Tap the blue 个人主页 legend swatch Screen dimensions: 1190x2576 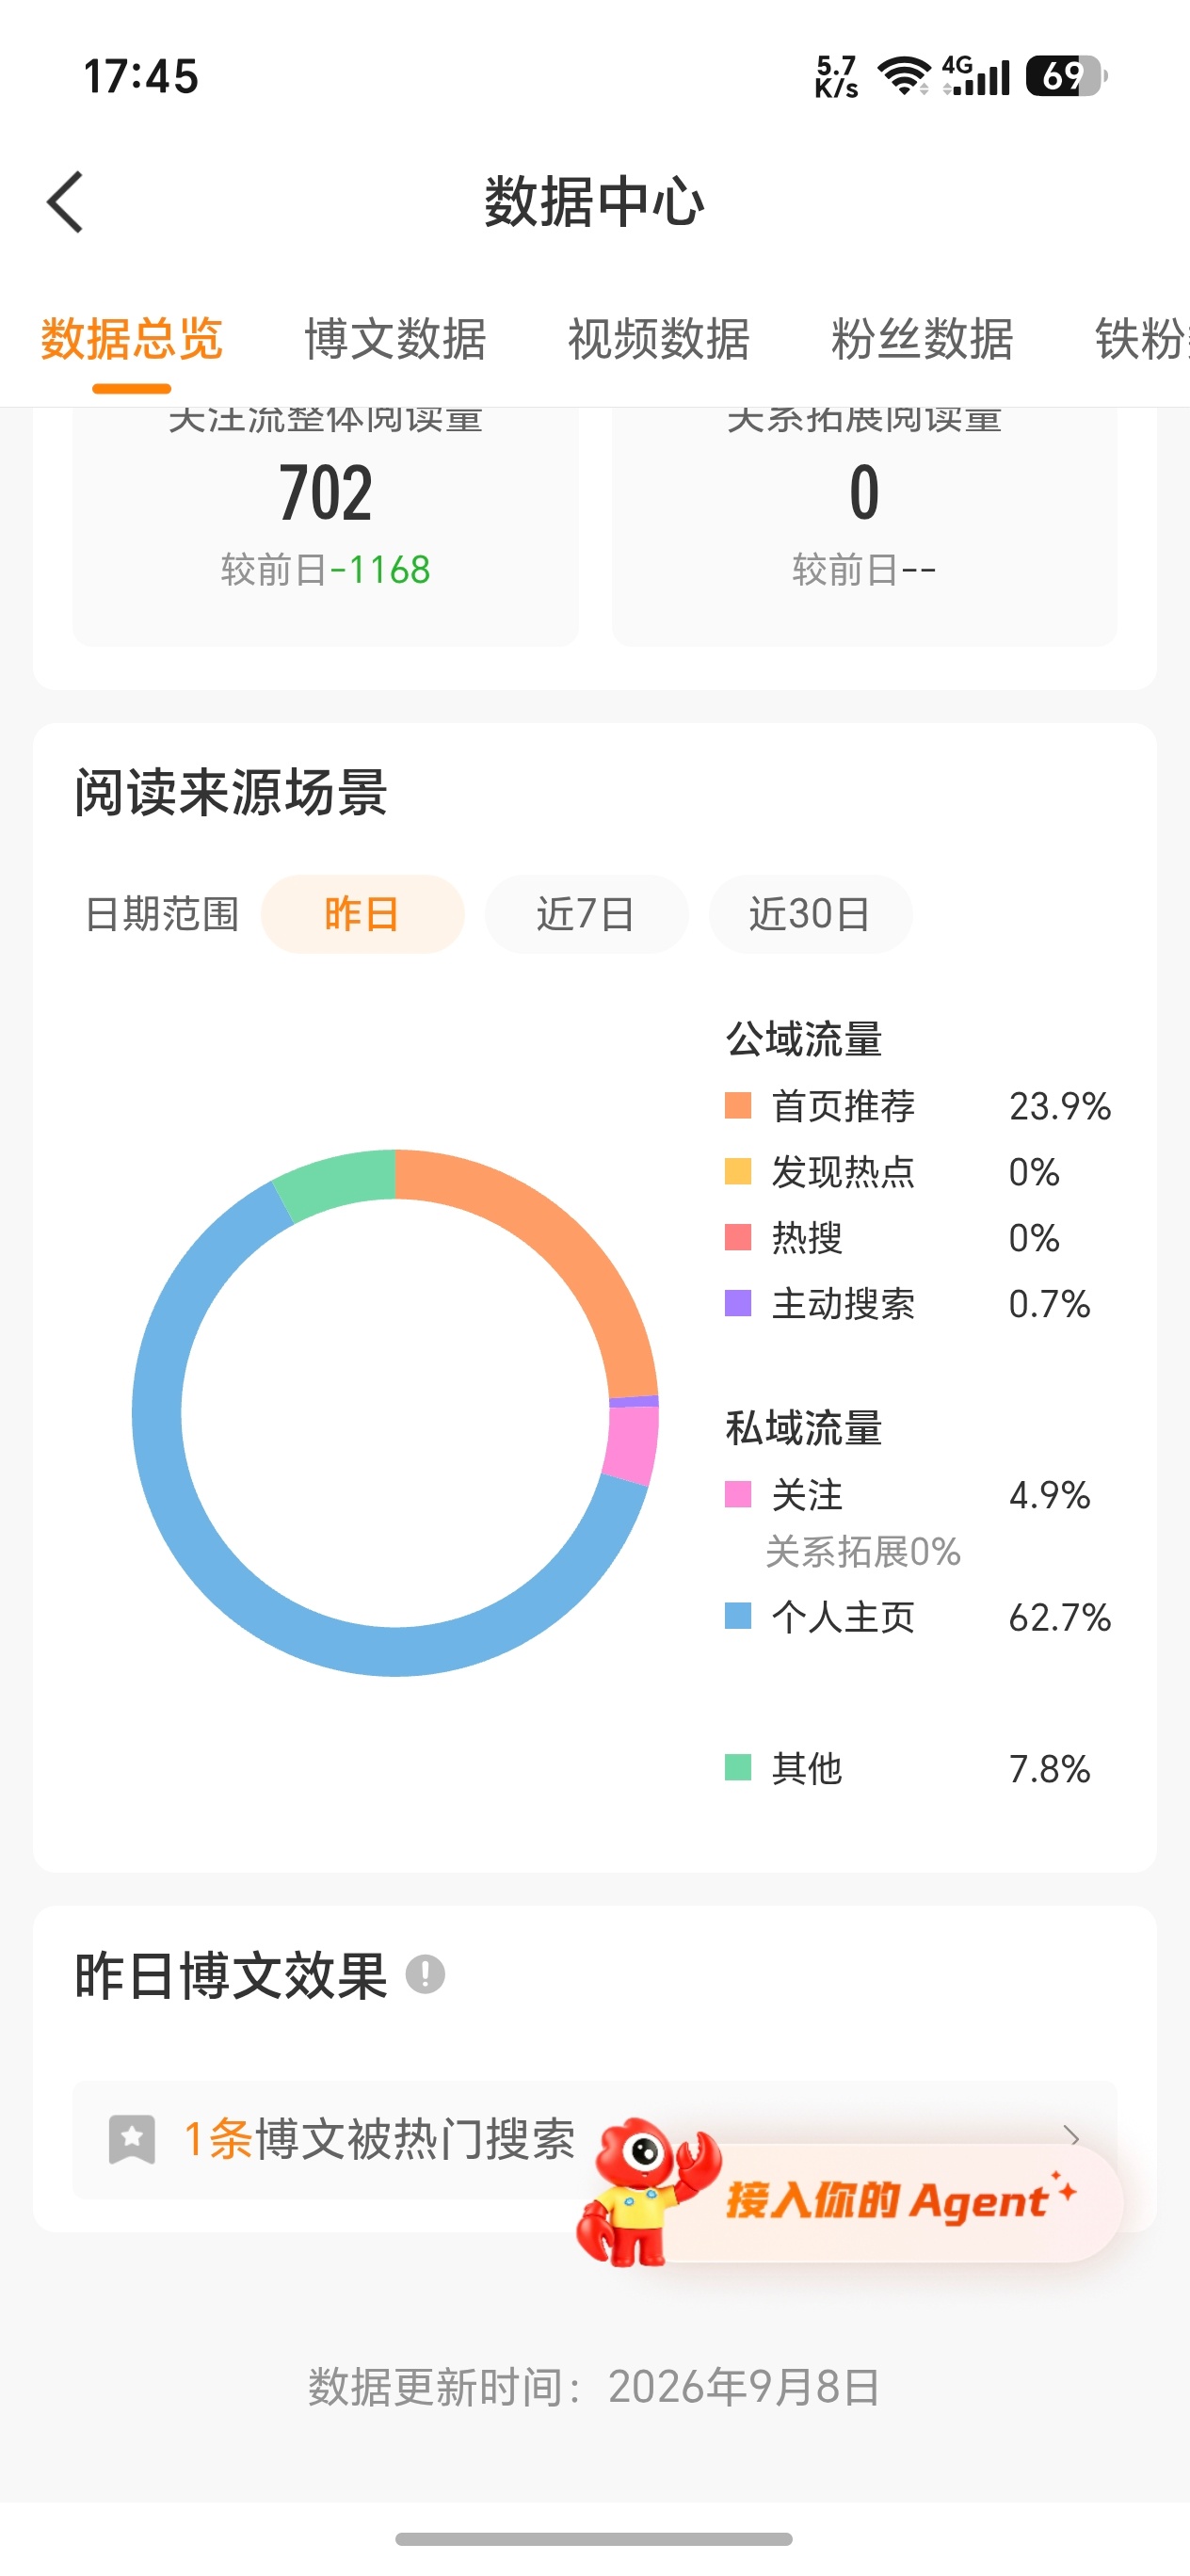click(738, 1616)
